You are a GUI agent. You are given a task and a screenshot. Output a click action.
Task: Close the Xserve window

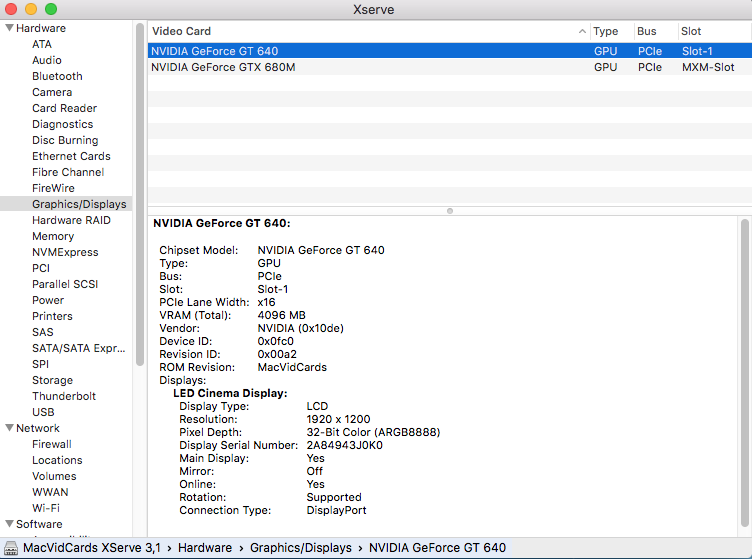11,9
